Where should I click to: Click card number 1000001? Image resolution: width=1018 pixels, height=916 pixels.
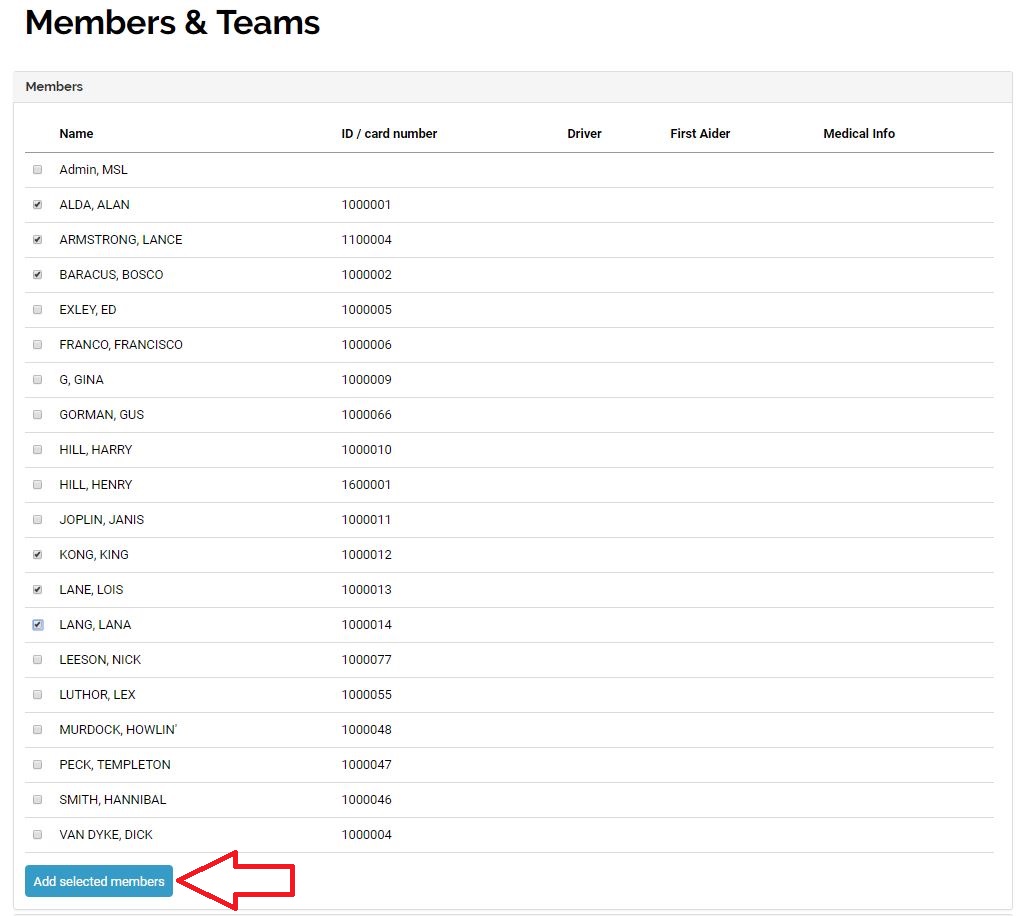click(366, 205)
